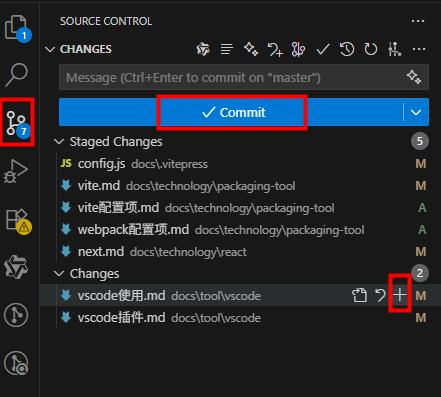
Task: Click the star-shaped icon in Changes toolbar
Action: point(203,49)
